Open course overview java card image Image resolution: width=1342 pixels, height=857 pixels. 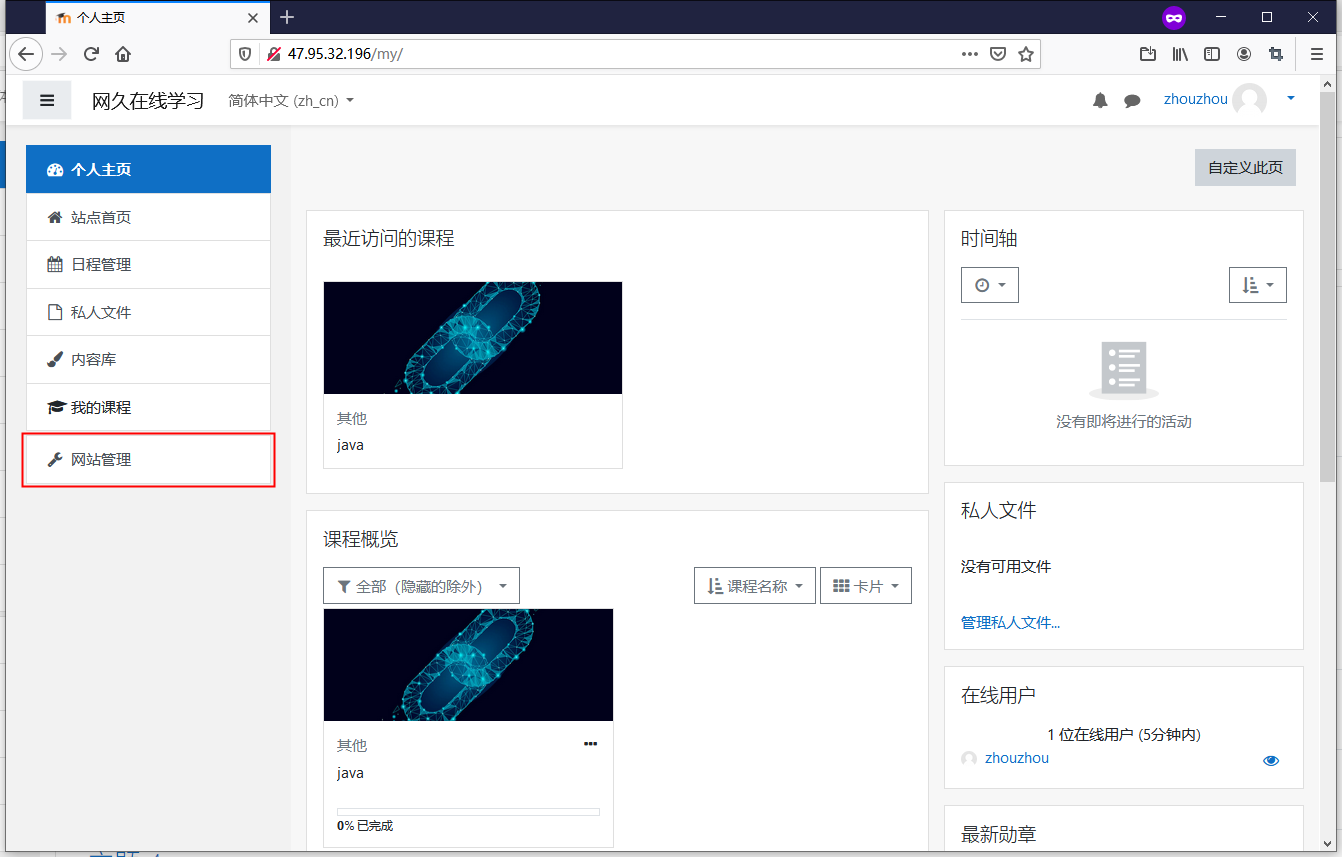pyautogui.click(x=468, y=665)
